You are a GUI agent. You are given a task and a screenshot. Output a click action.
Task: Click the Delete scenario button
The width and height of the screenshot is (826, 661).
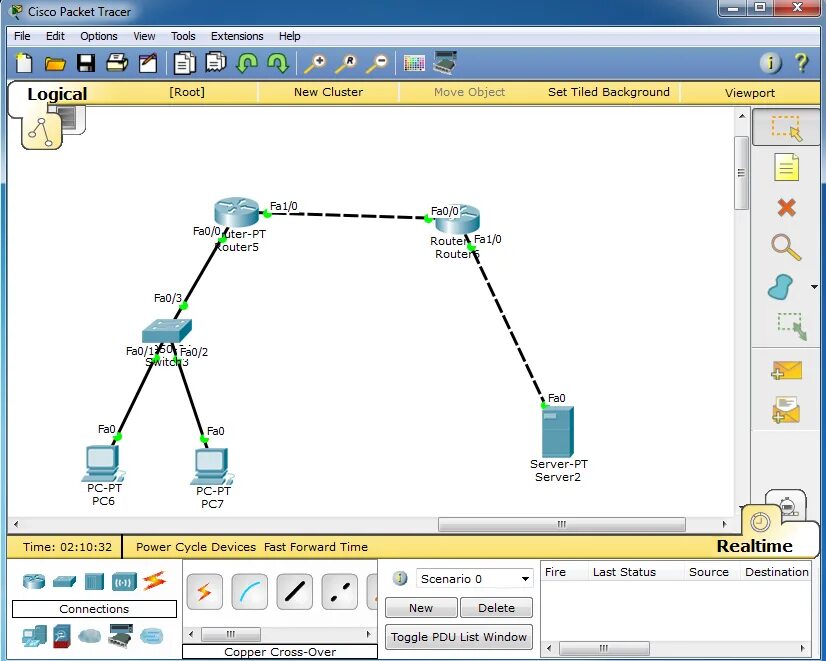coord(496,608)
